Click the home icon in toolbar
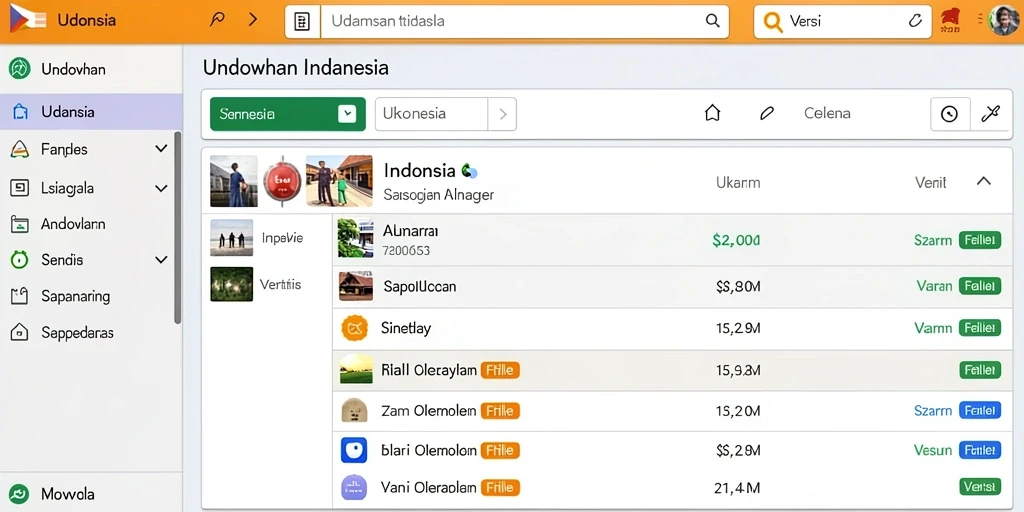This screenshot has height=512, width=1024. coord(712,113)
